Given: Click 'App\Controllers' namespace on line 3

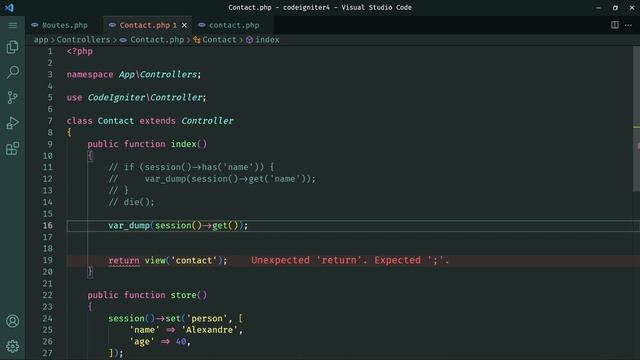Looking at the screenshot, I should point(158,74).
